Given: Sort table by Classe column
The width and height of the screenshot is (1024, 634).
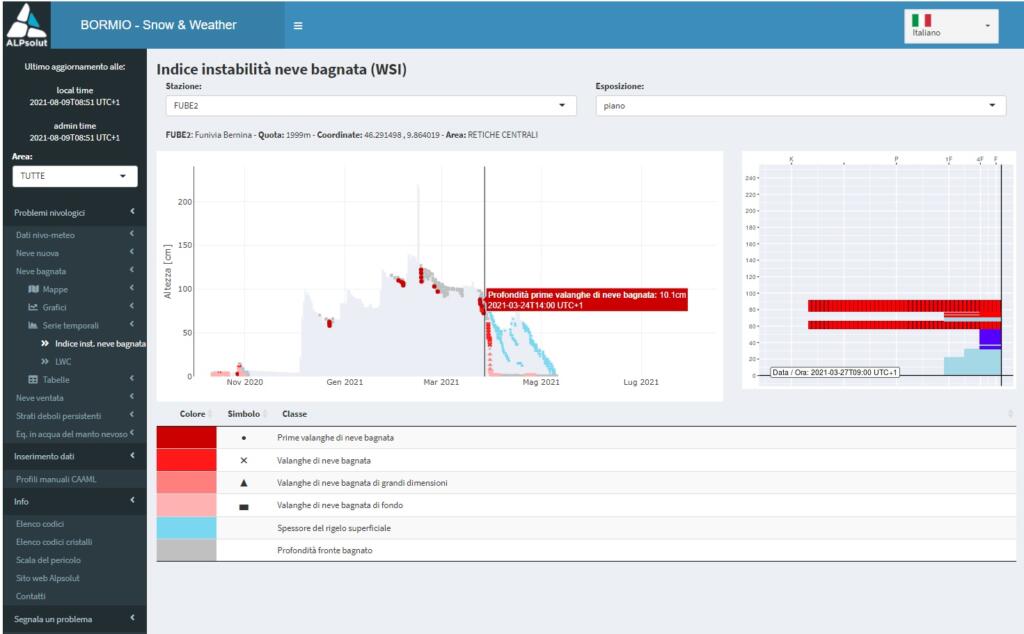Looking at the screenshot, I should click(295, 414).
